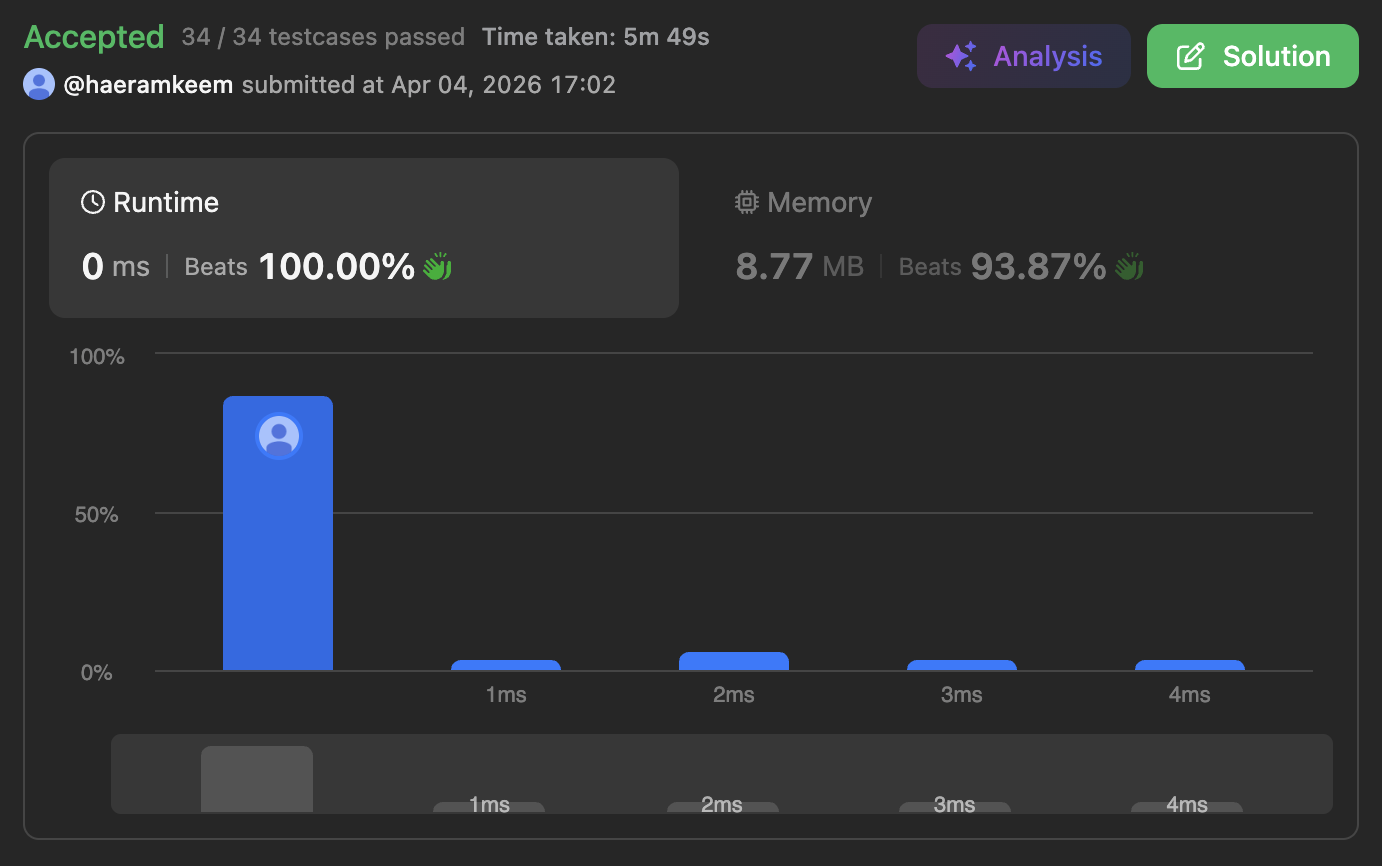Viewport: 1382px width, 866px height.
Task: Select the Runtime stats card
Action: click(364, 238)
